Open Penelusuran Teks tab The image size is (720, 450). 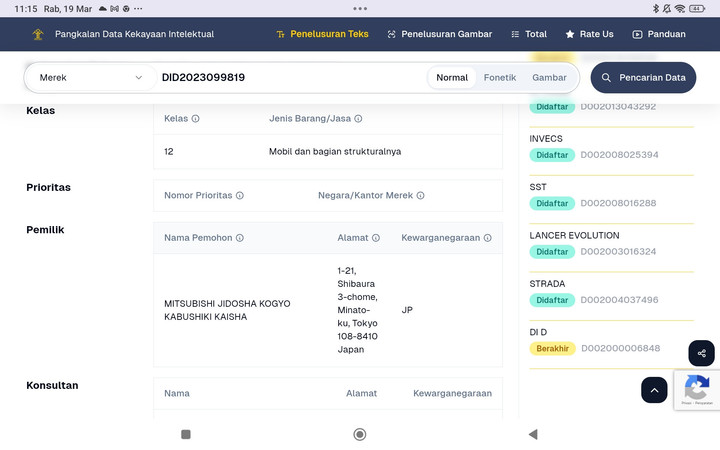(x=321, y=34)
